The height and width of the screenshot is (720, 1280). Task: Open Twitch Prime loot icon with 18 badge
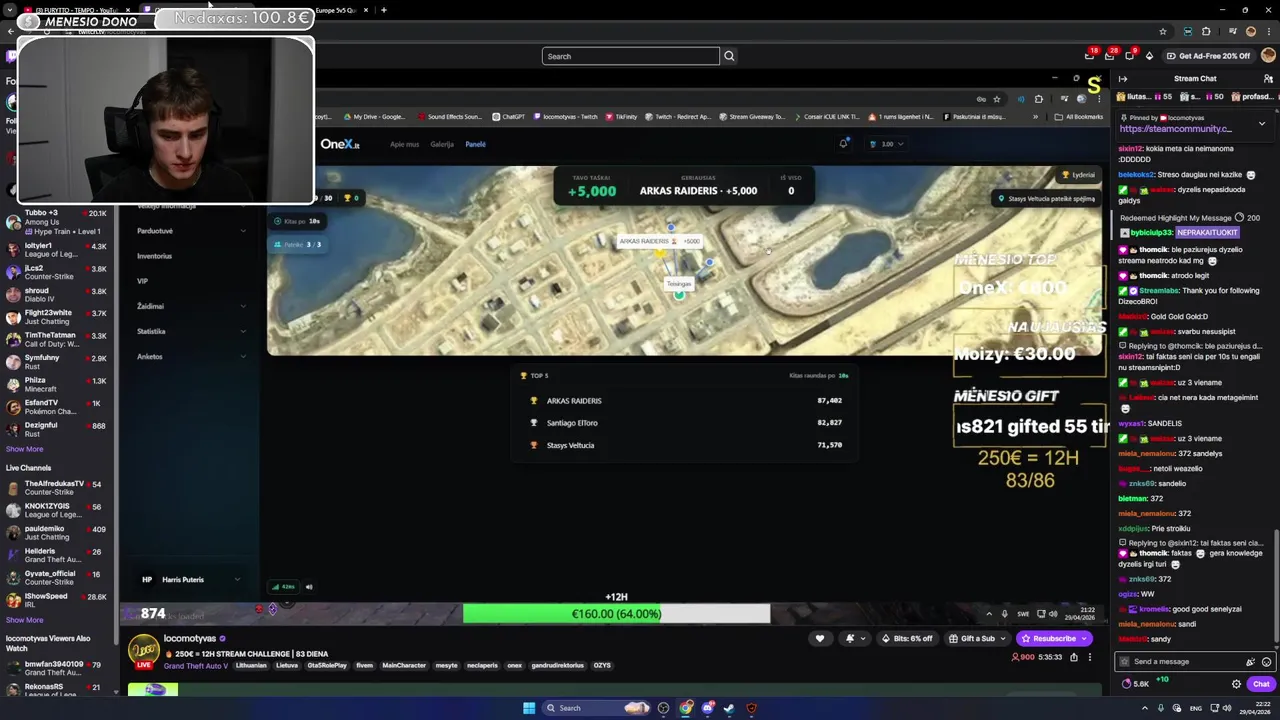1090,56
